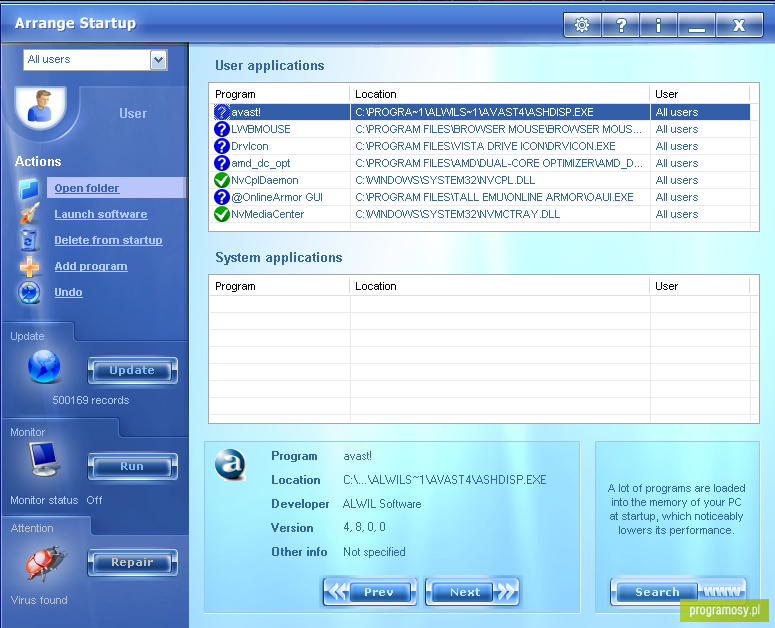This screenshot has height=628, width=775.
Task: Click User header in System applications table
Action: point(700,286)
